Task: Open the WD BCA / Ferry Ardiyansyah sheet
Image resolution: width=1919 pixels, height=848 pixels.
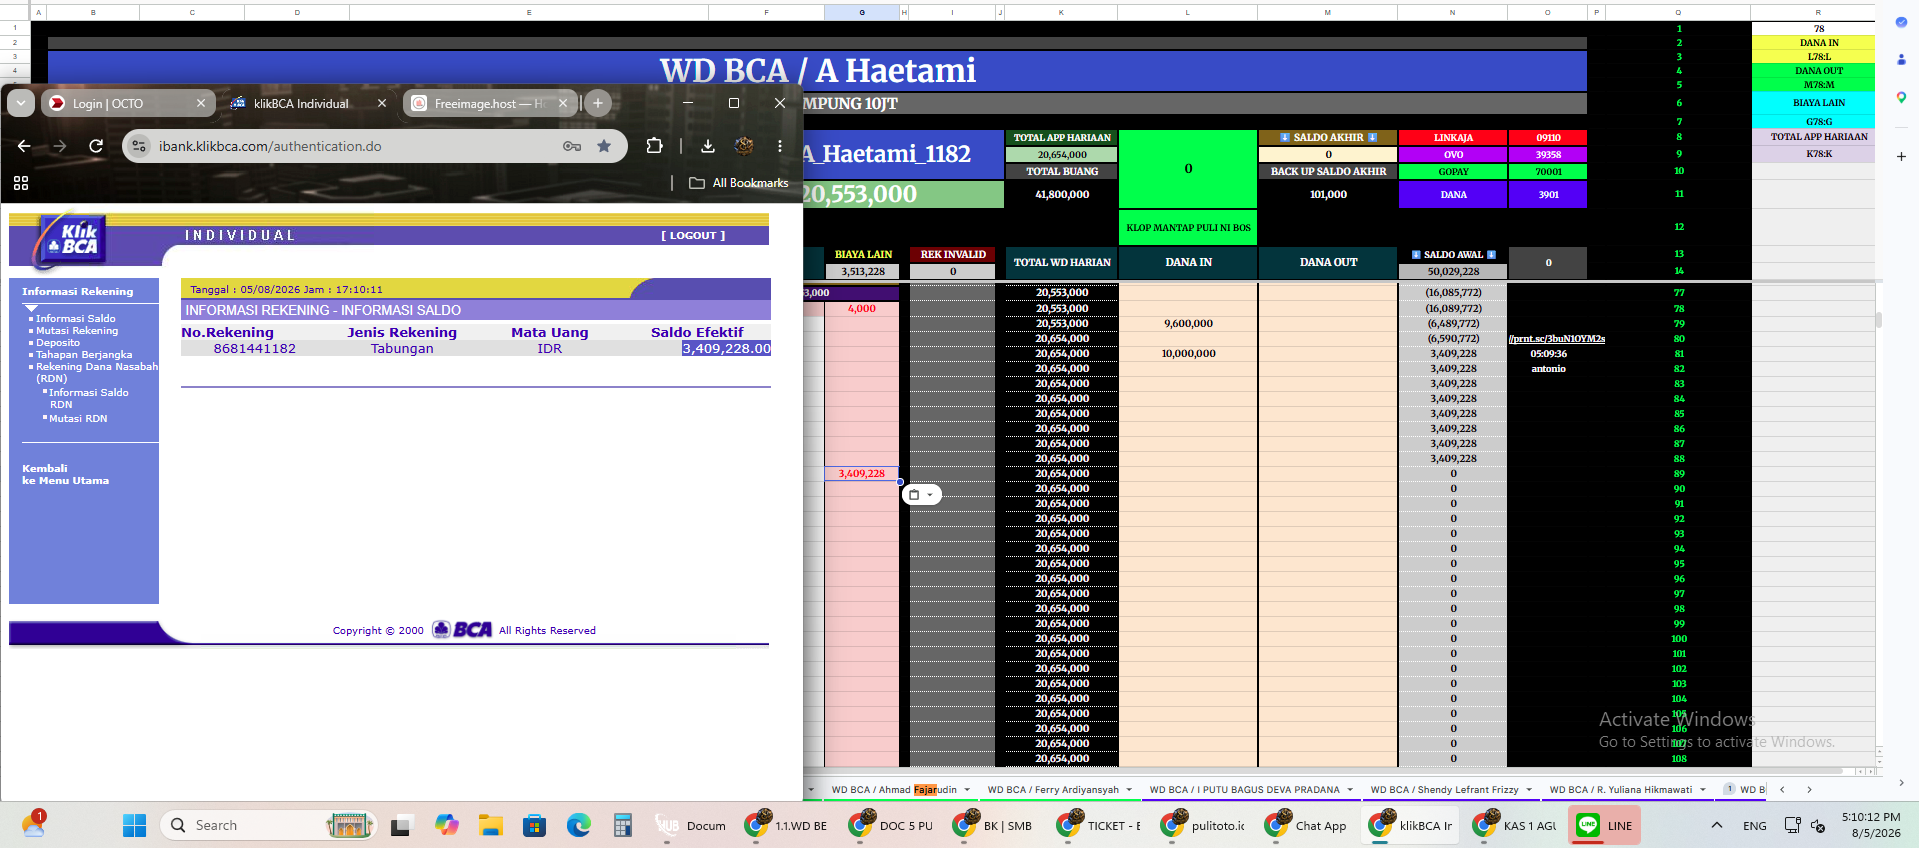Action: coord(1053,790)
